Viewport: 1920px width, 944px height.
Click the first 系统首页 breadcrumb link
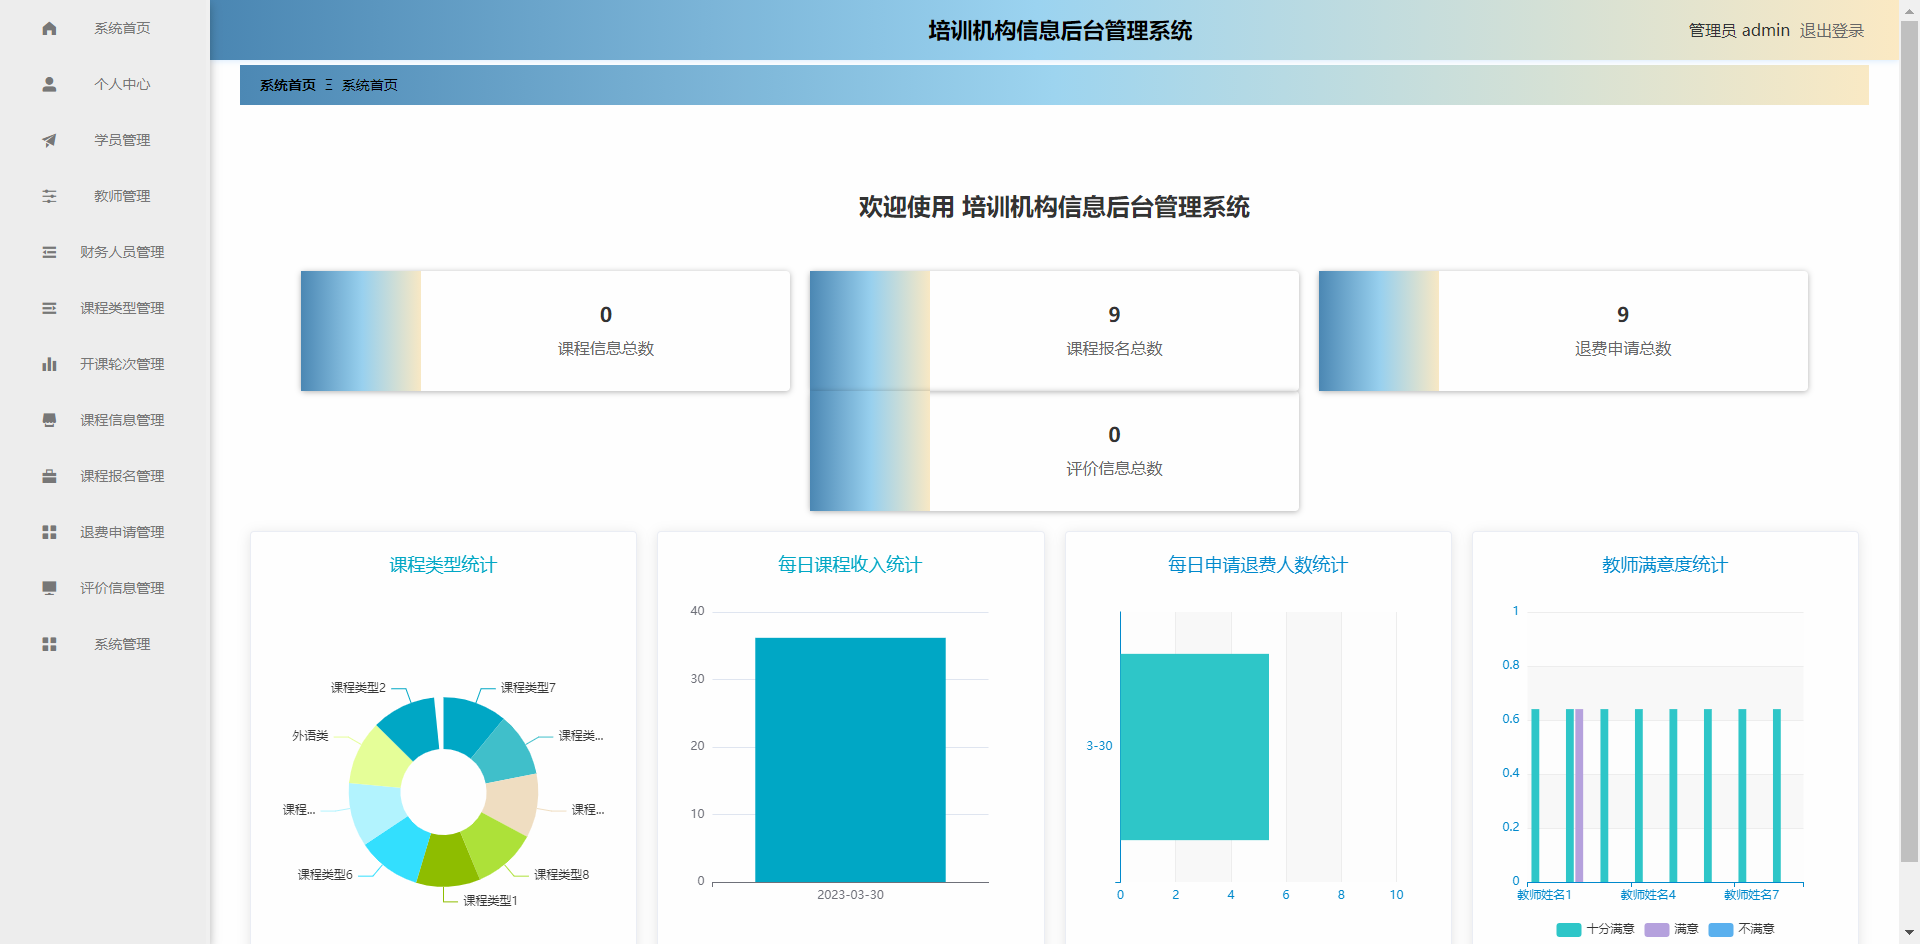[288, 85]
